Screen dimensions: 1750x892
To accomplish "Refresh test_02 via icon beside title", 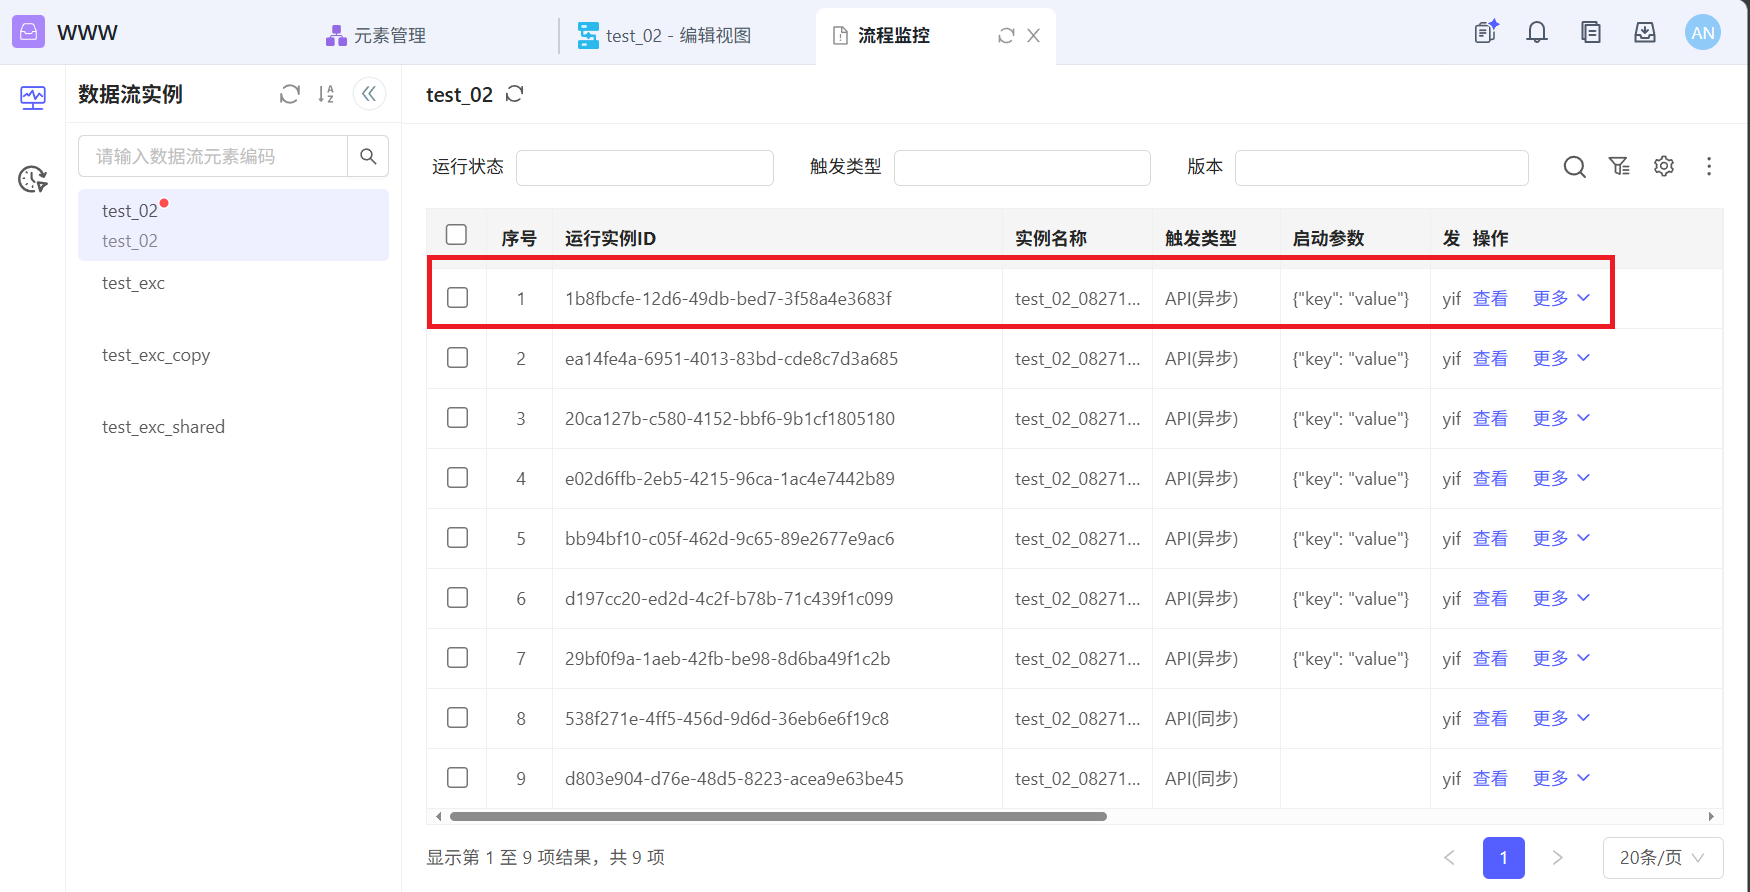I will (x=515, y=94).
